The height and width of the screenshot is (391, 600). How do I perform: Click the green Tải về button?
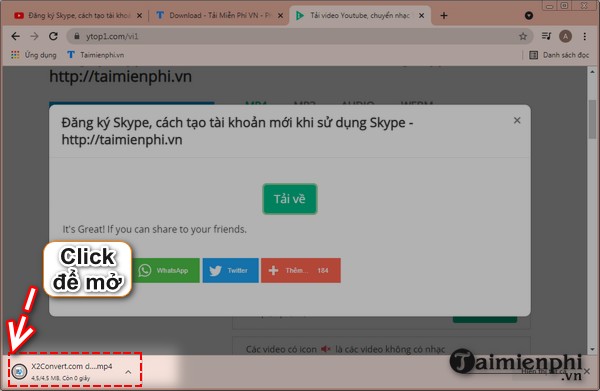pyautogui.click(x=290, y=199)
